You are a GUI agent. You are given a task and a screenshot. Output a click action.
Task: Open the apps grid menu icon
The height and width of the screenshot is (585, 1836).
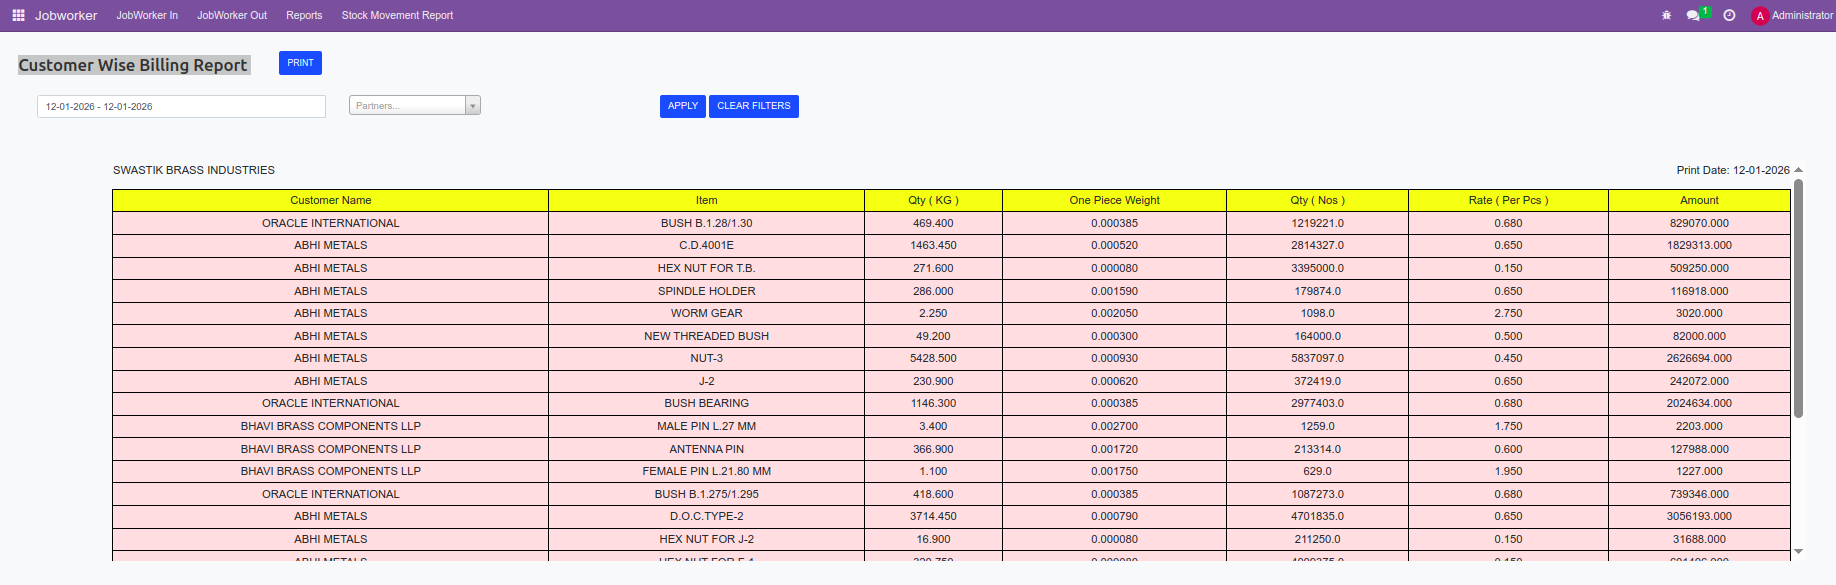click(18, 16)
